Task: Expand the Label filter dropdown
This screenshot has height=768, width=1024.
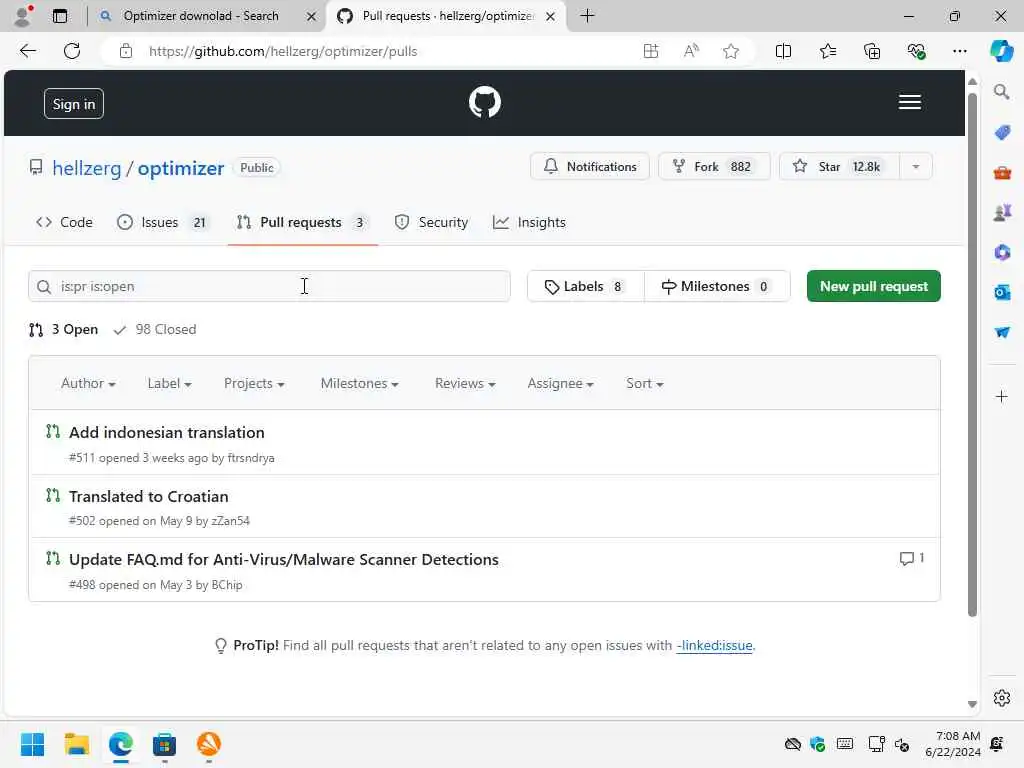Action: [169, 383]
